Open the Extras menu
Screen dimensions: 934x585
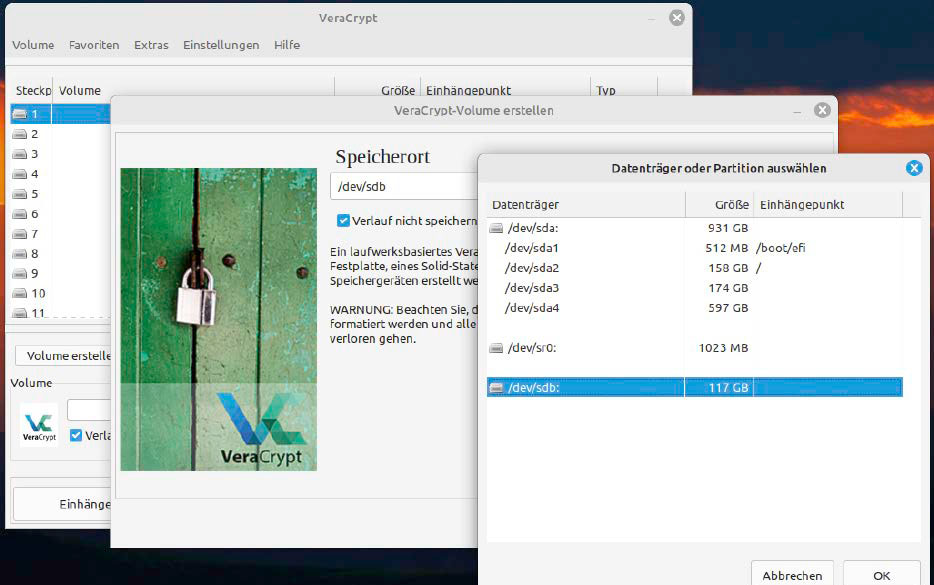151,45
